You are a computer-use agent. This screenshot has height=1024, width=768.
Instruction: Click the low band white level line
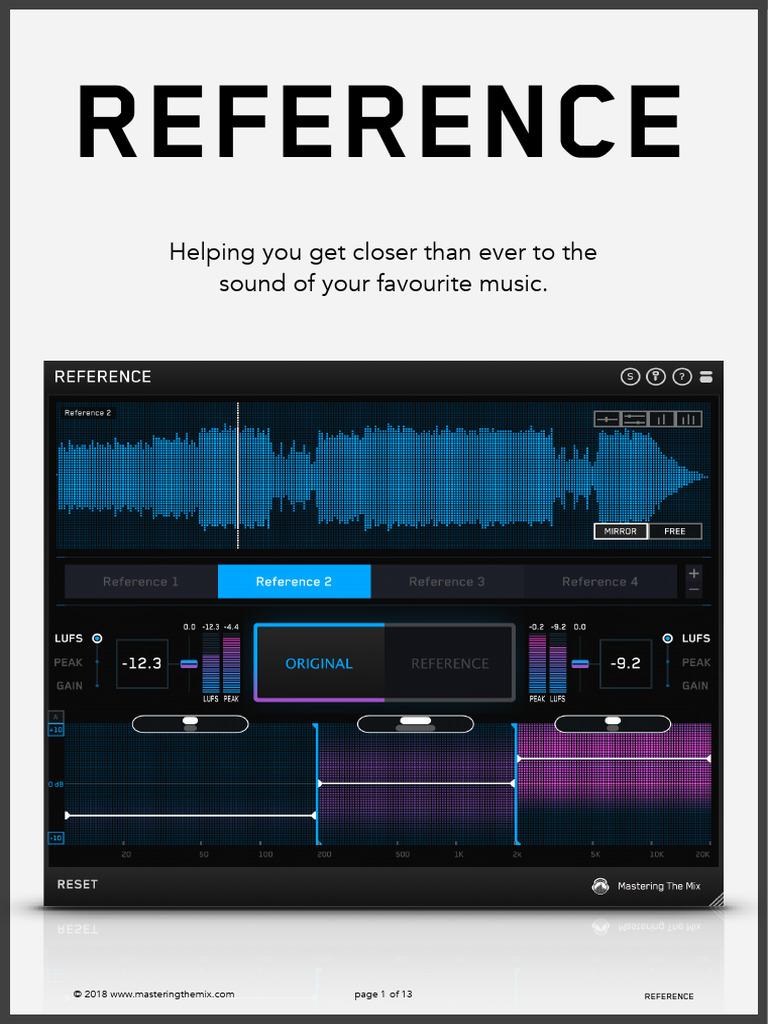pyautogui.click(x=190, y=815)
